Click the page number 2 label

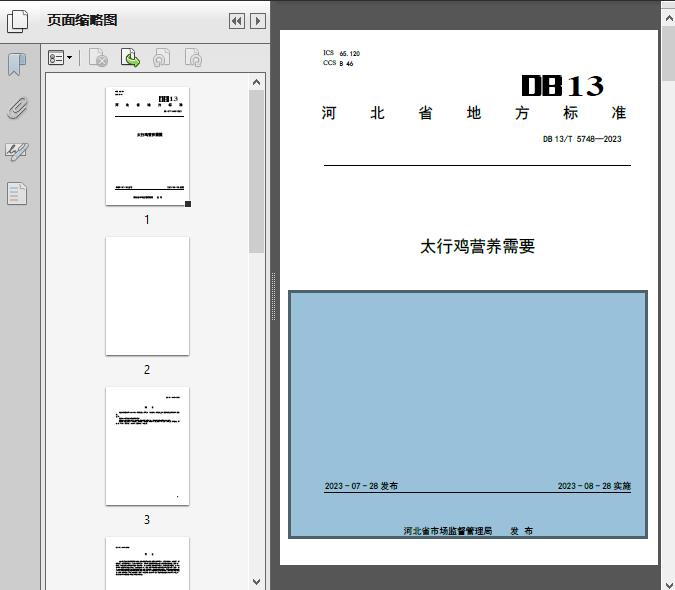147,370
